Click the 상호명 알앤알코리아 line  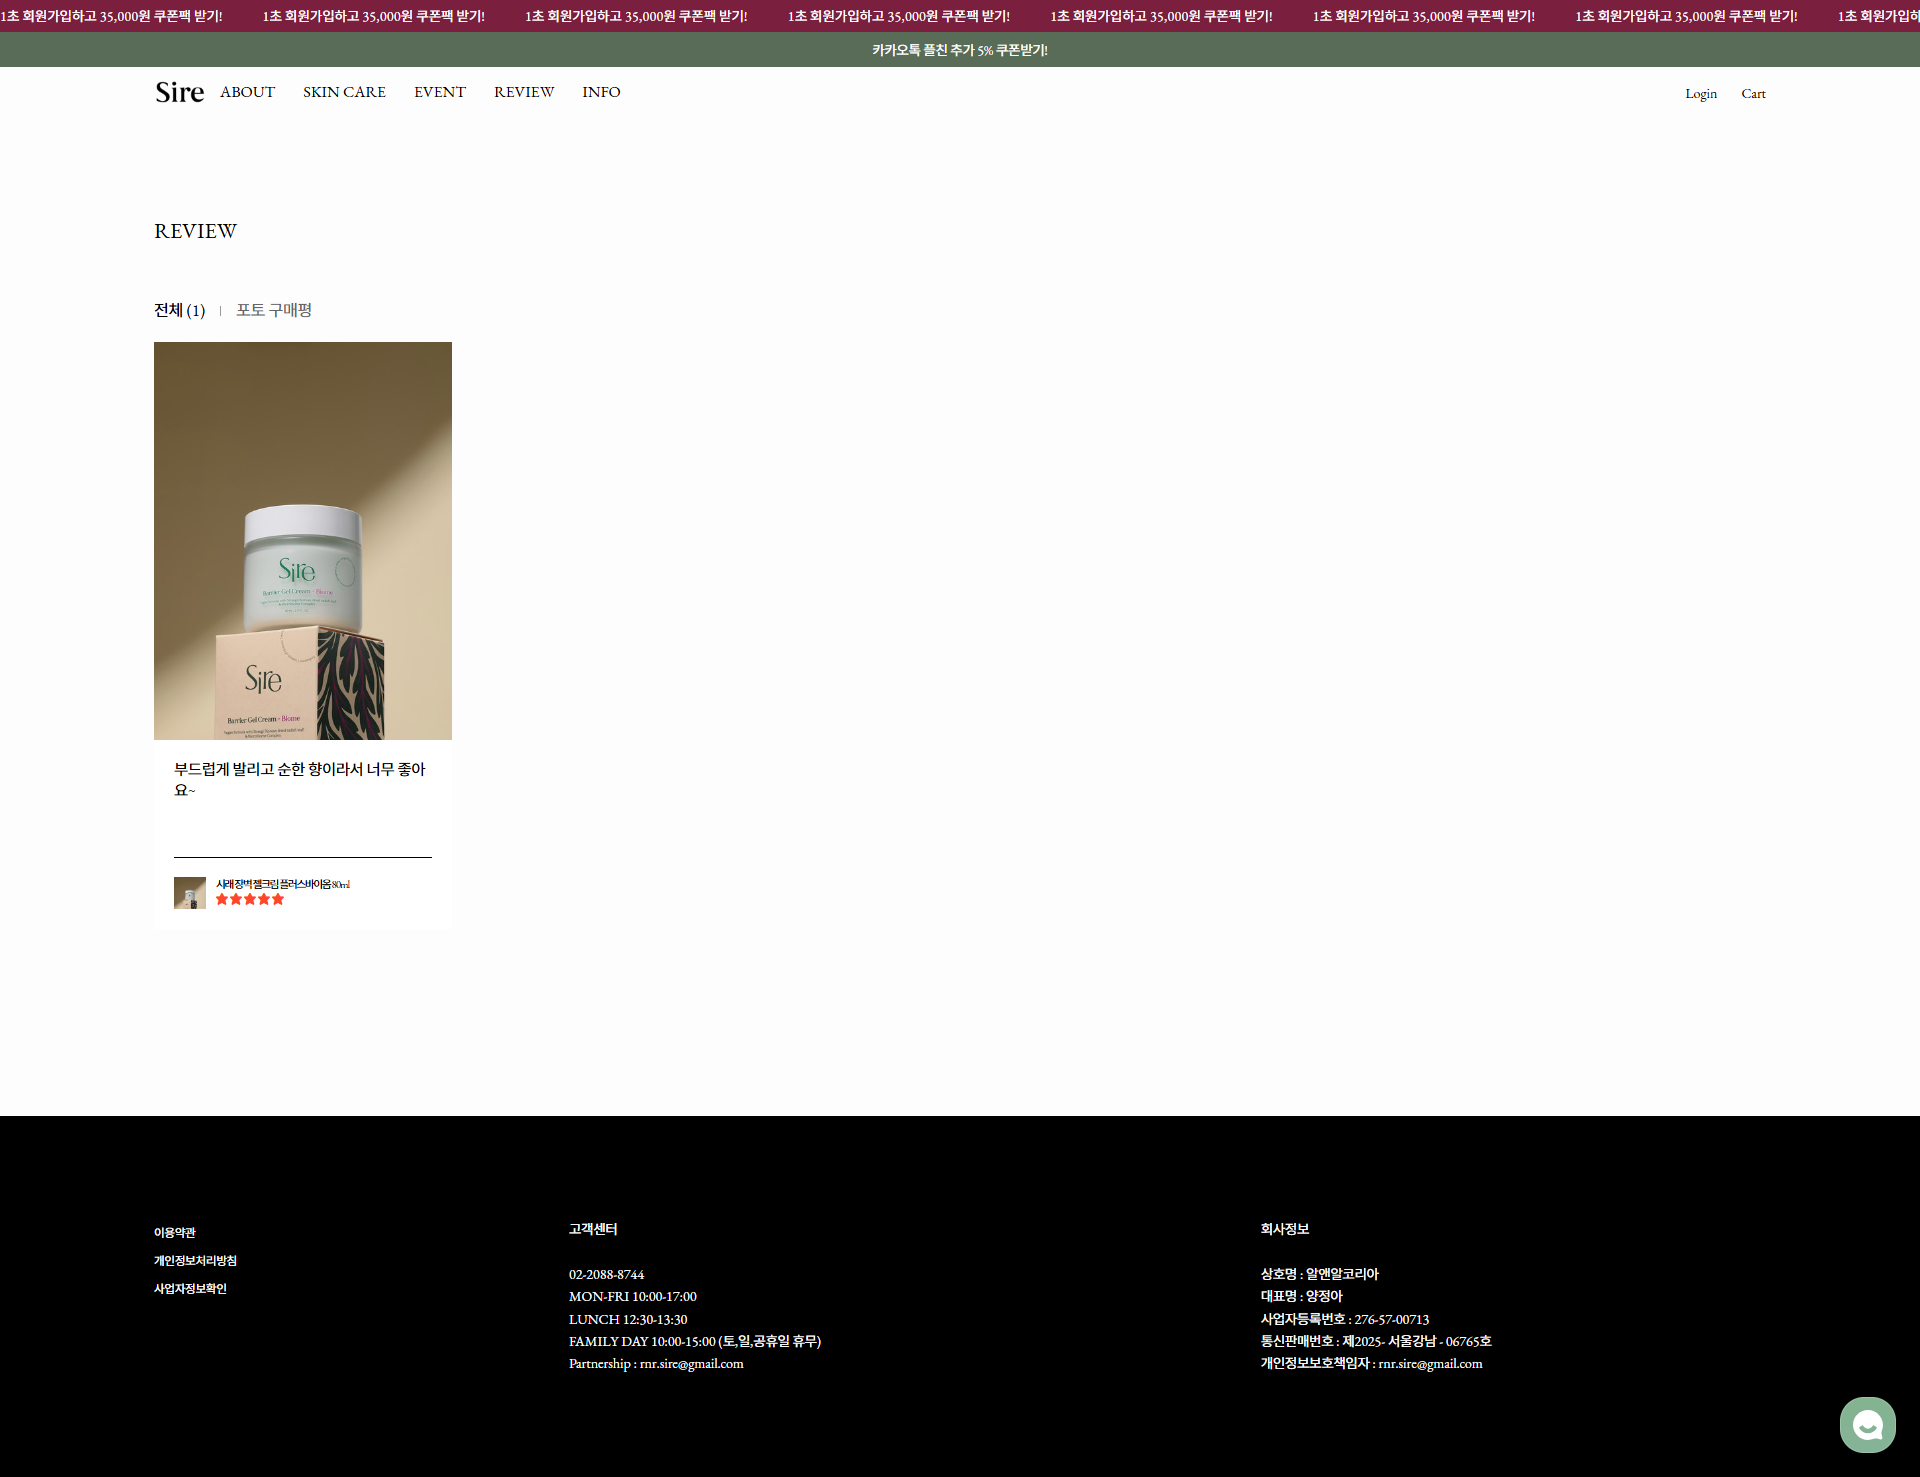1320,1274
